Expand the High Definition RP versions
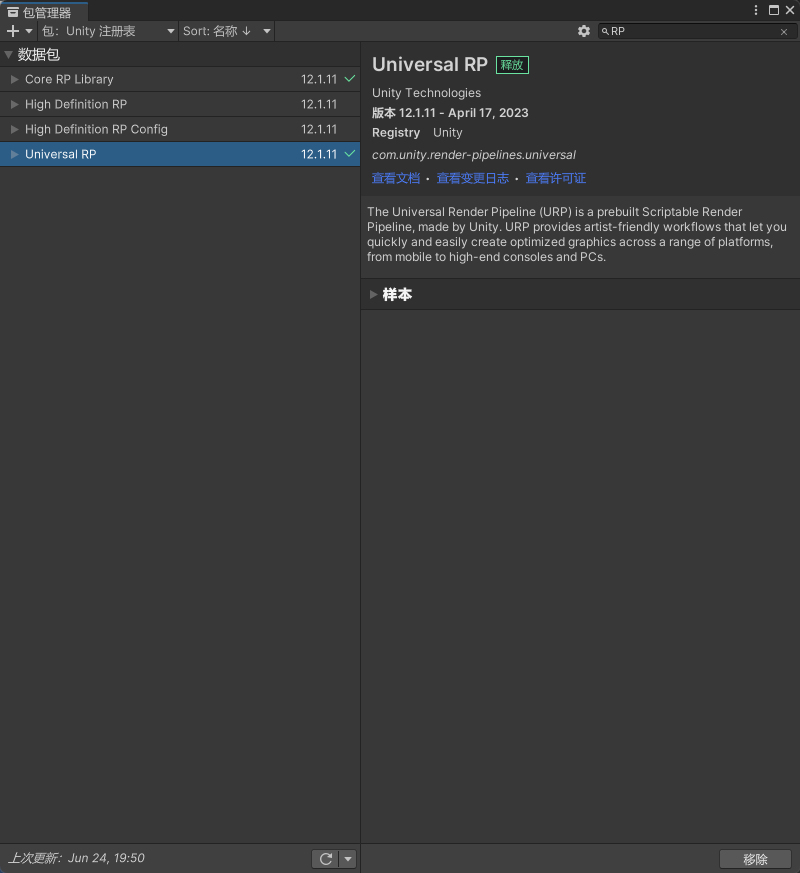This screenshot has height=873, width=800. [x=14, y=105]
